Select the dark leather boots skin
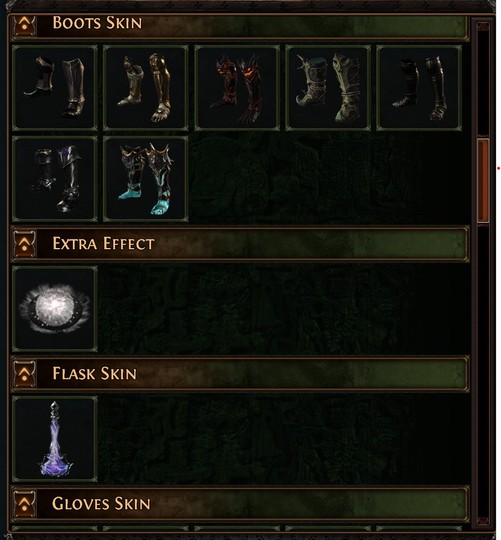This screenshot has width=501, height=540. [x=55, y=88]
